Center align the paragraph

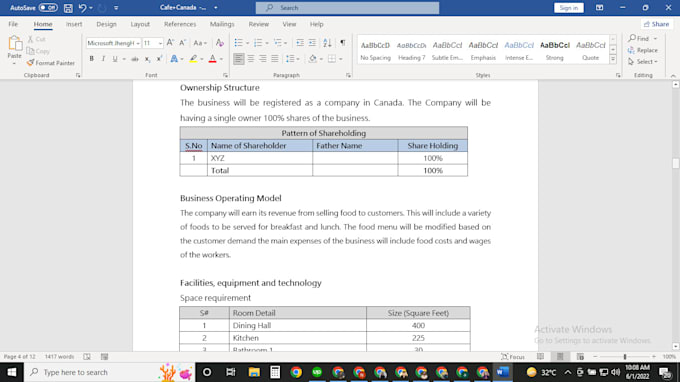click(x=251, y=59)
